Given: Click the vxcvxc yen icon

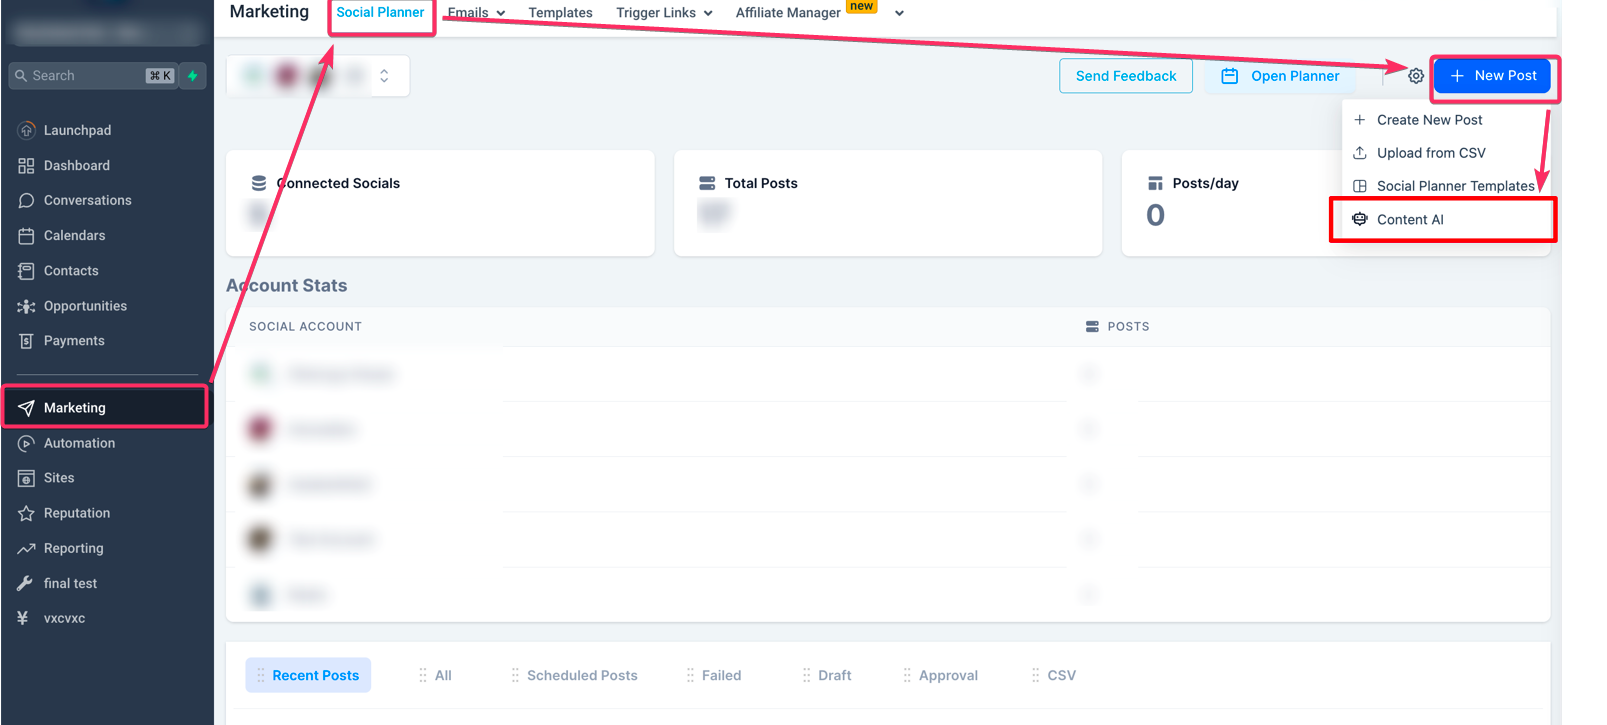Looking at the screenshot, I should click(x=23, y=618).
